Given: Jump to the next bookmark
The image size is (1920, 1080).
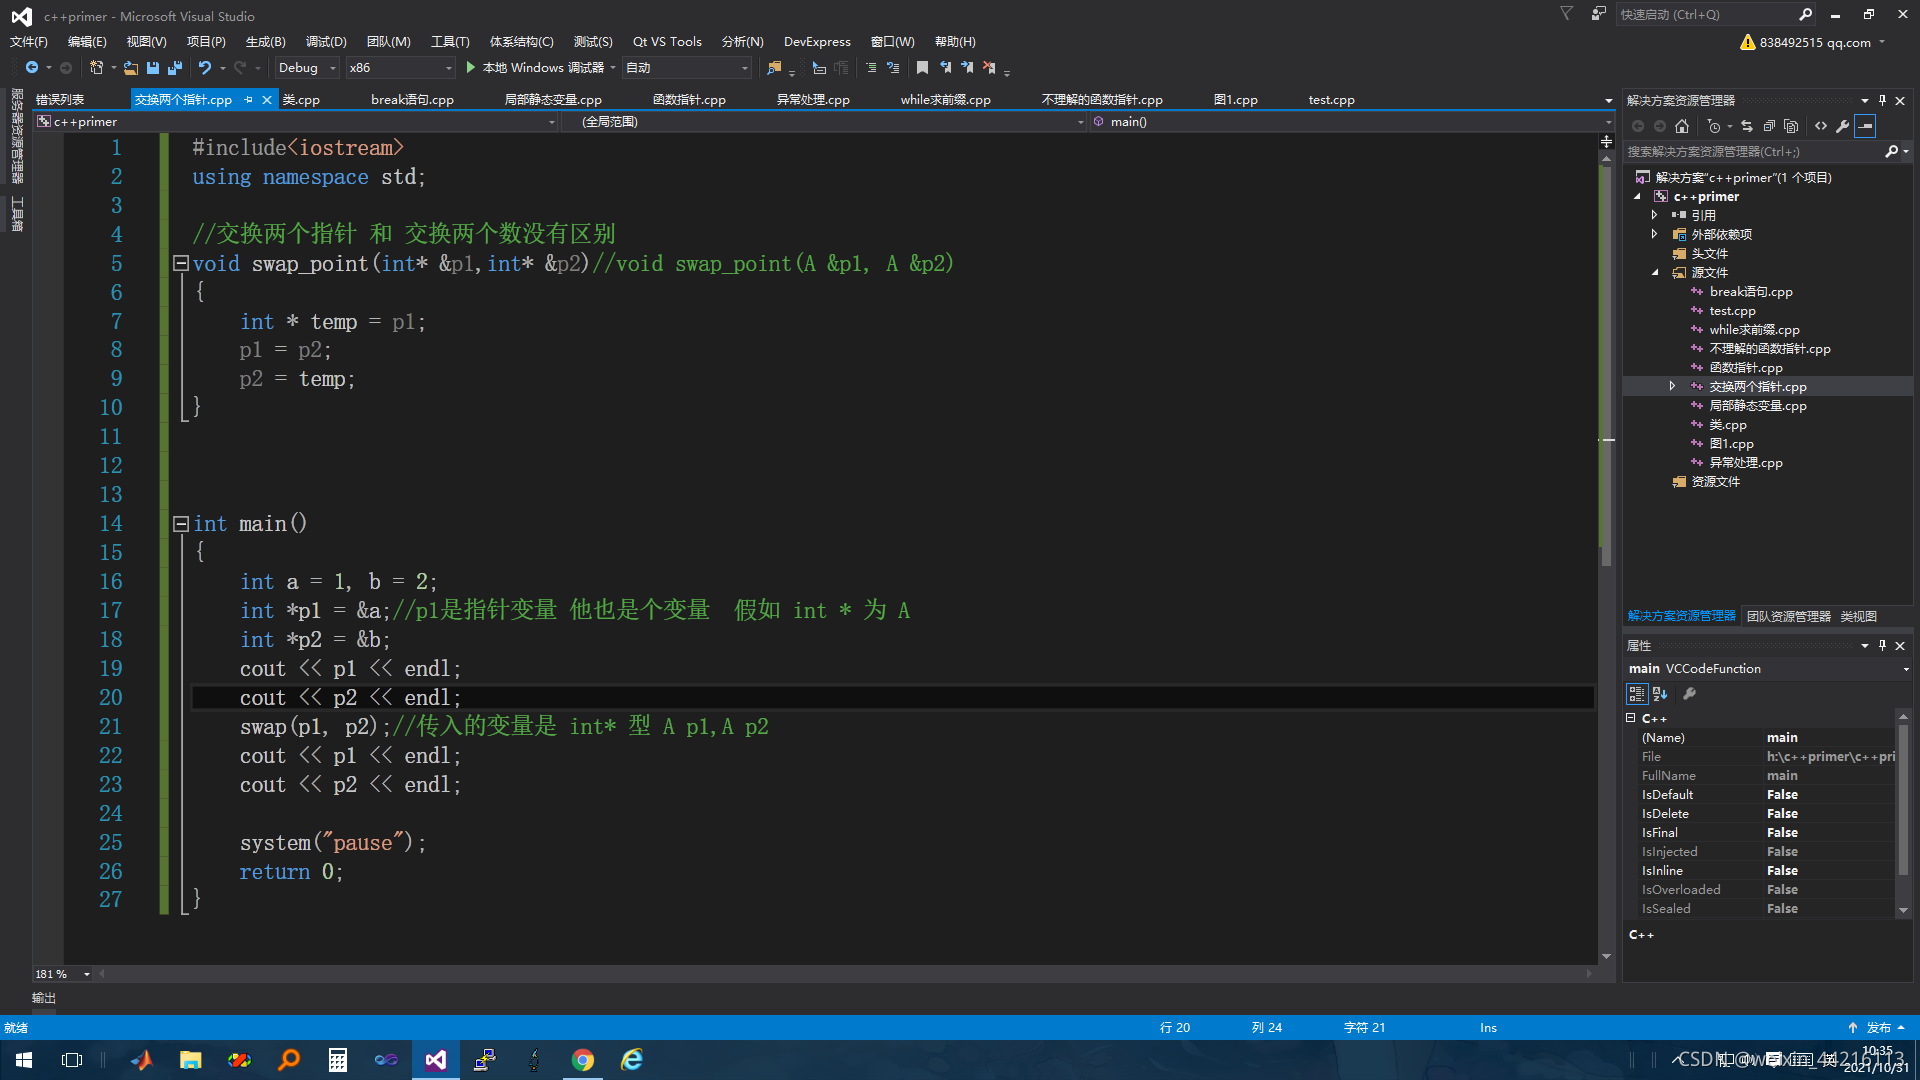Looking at the screenshot, I should pyautogui.click(x=967, y=67).
